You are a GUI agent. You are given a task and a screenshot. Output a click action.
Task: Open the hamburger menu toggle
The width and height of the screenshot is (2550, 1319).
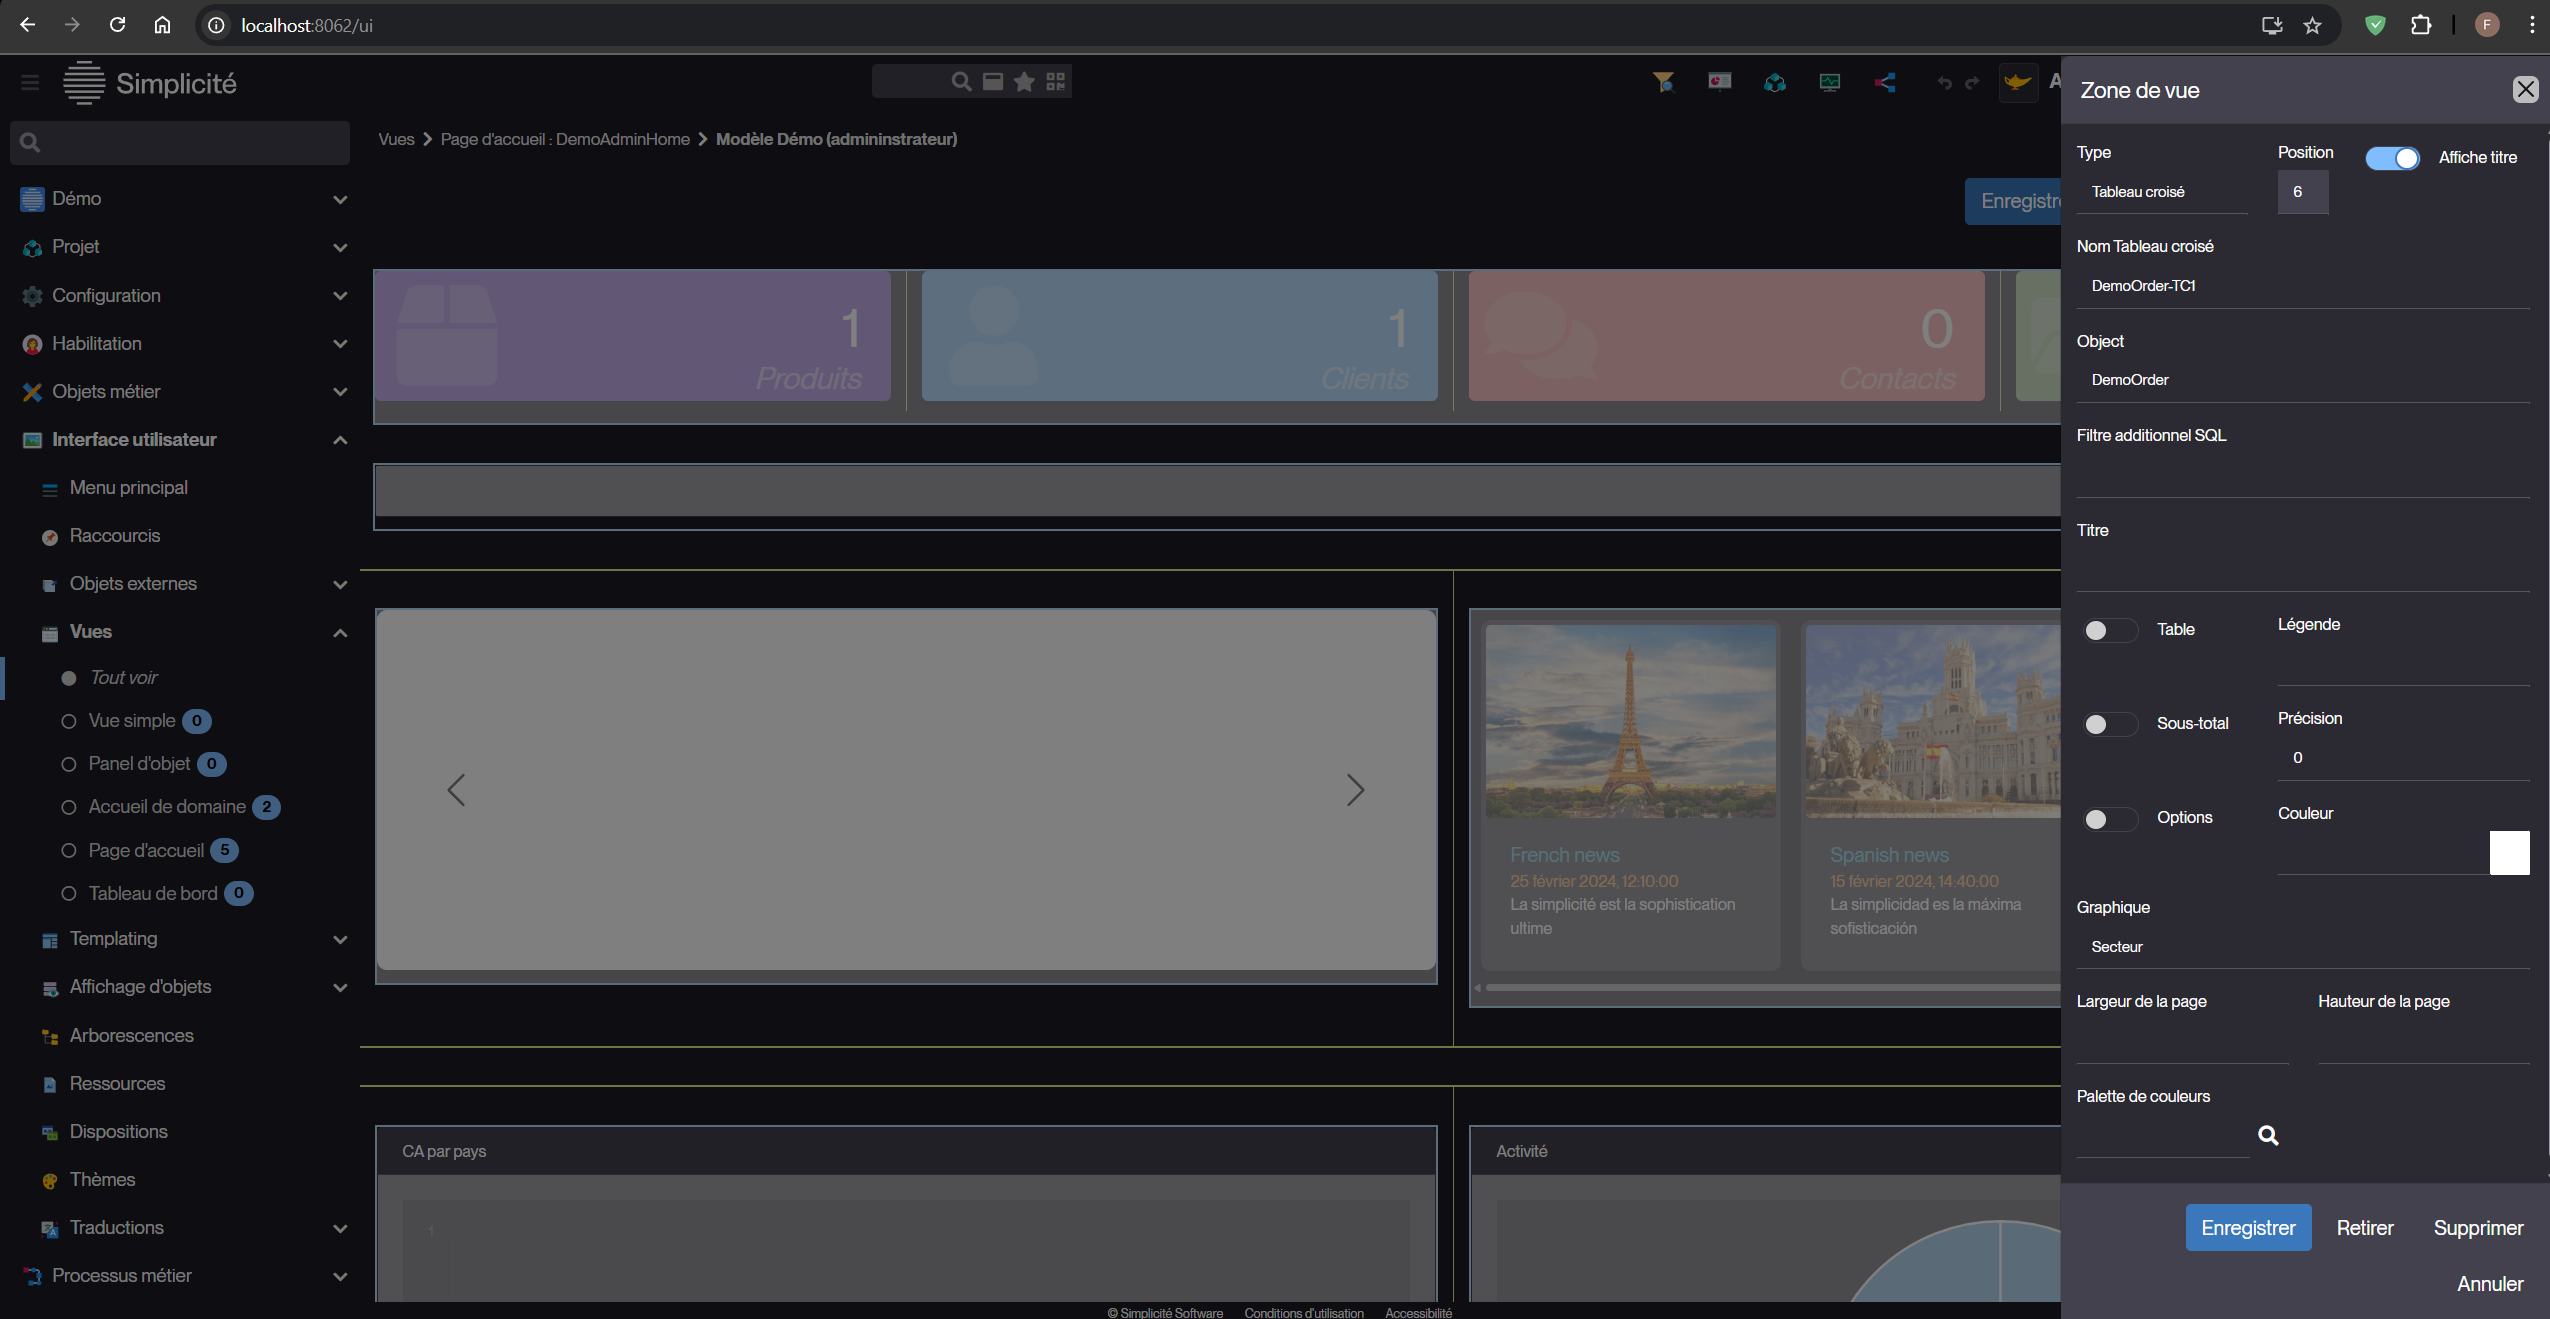[30, 83]
